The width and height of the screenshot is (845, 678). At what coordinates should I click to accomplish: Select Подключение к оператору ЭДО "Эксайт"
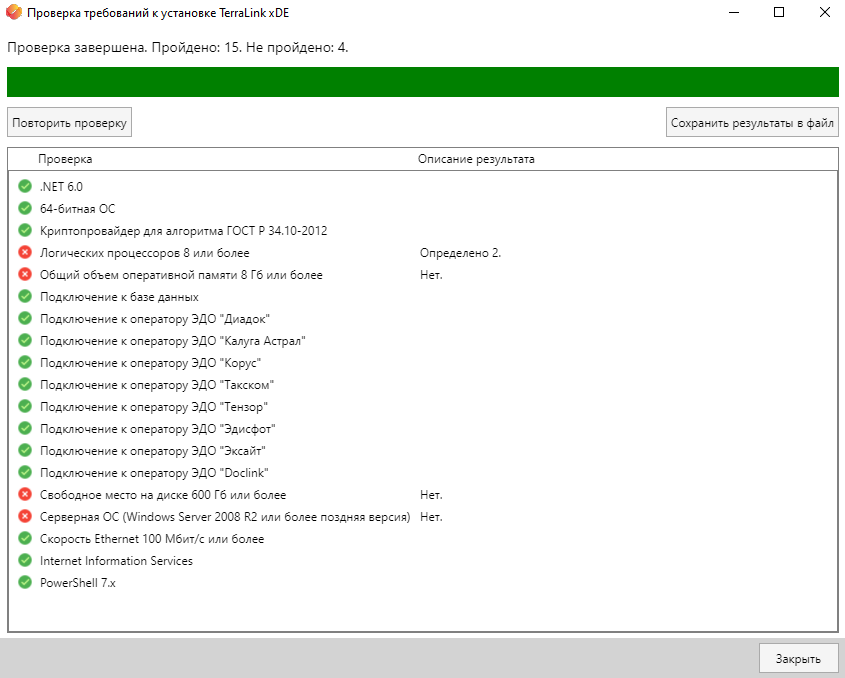click(x=153, y=451)
